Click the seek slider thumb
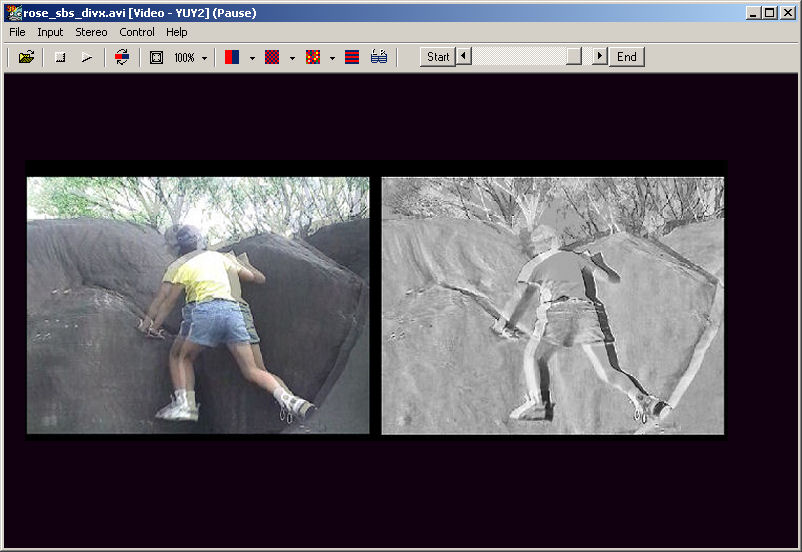Image resolution: width=802 pixels, height=552 pixels. coord(573,57)
